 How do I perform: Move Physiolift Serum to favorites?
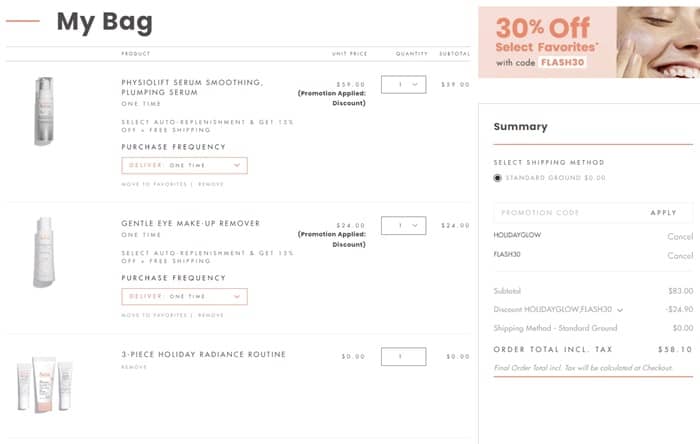coord(154,184)
